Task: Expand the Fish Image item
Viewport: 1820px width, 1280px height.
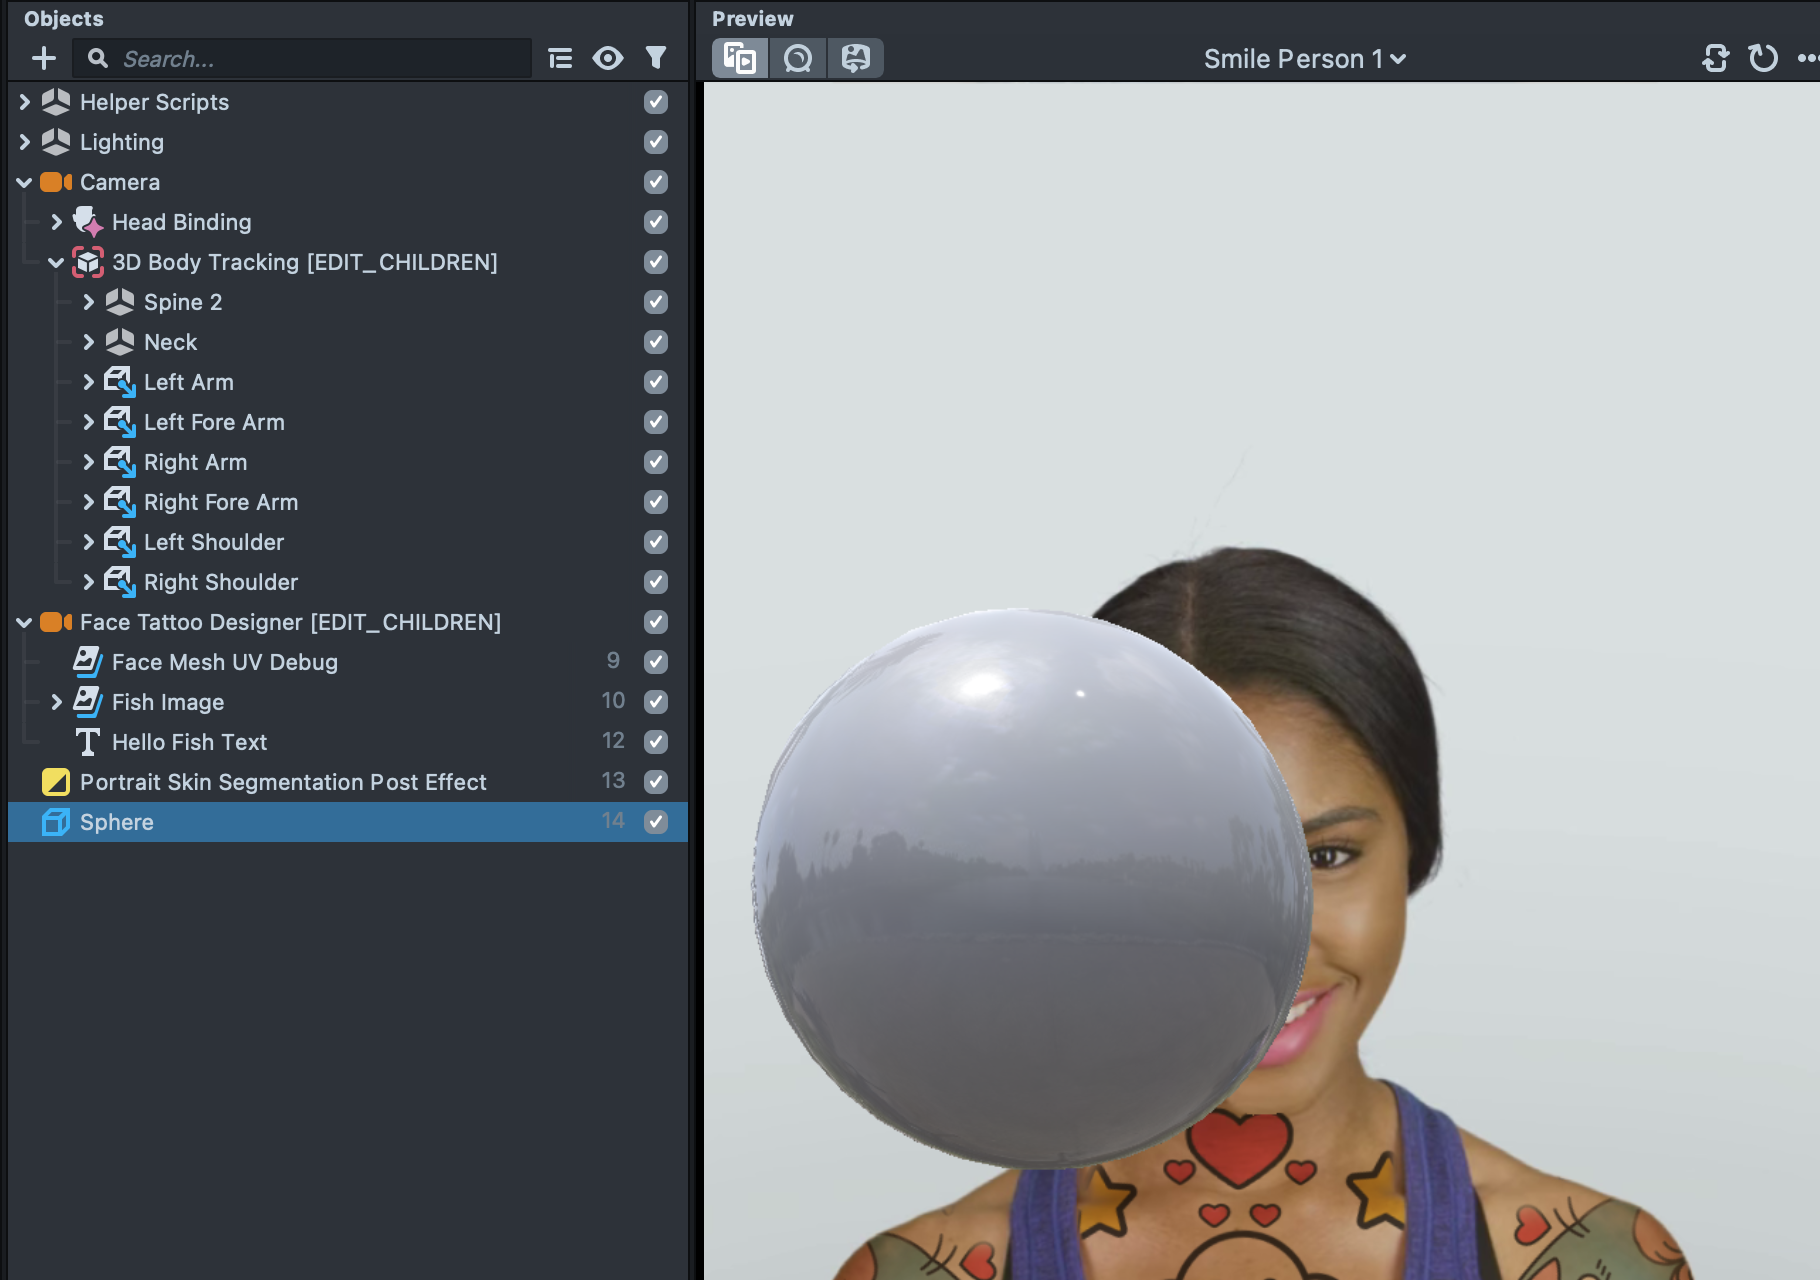Action: tap(57, 702)
